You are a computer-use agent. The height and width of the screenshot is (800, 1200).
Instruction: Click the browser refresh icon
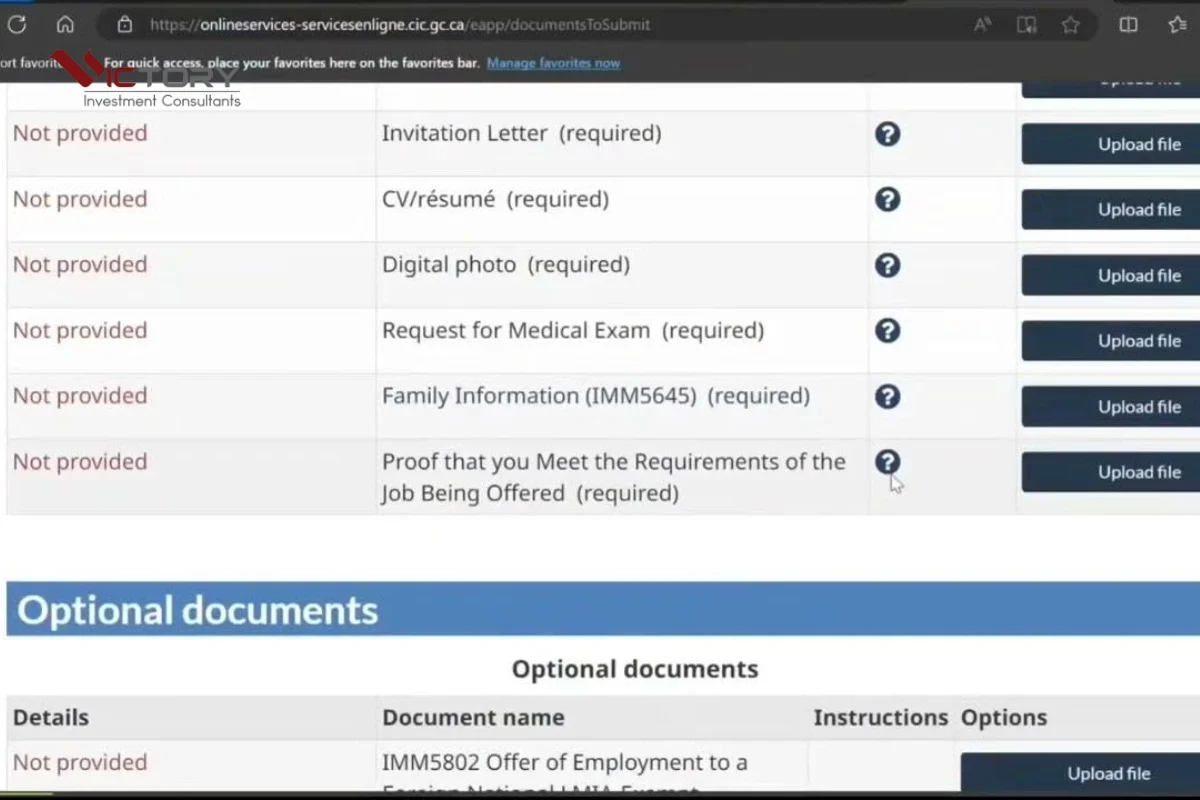click(17, 25)
